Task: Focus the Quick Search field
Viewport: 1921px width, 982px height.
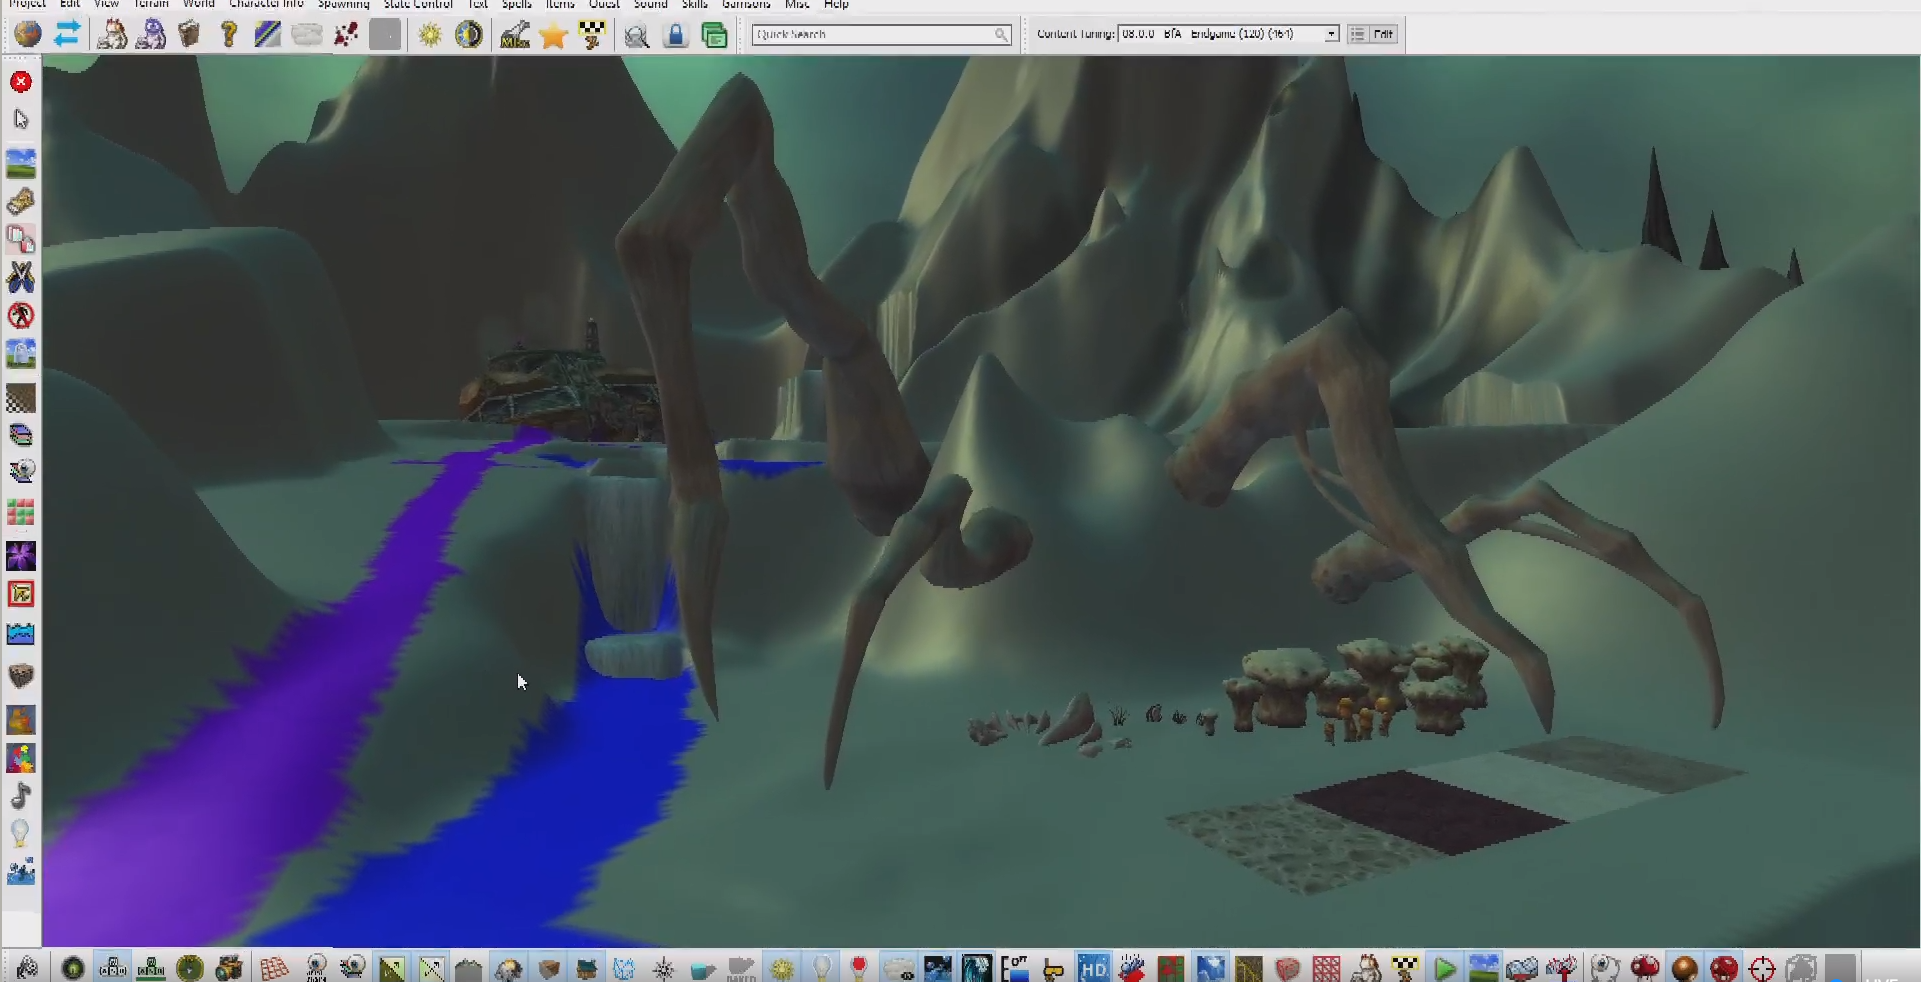Action: pos(881,34)
